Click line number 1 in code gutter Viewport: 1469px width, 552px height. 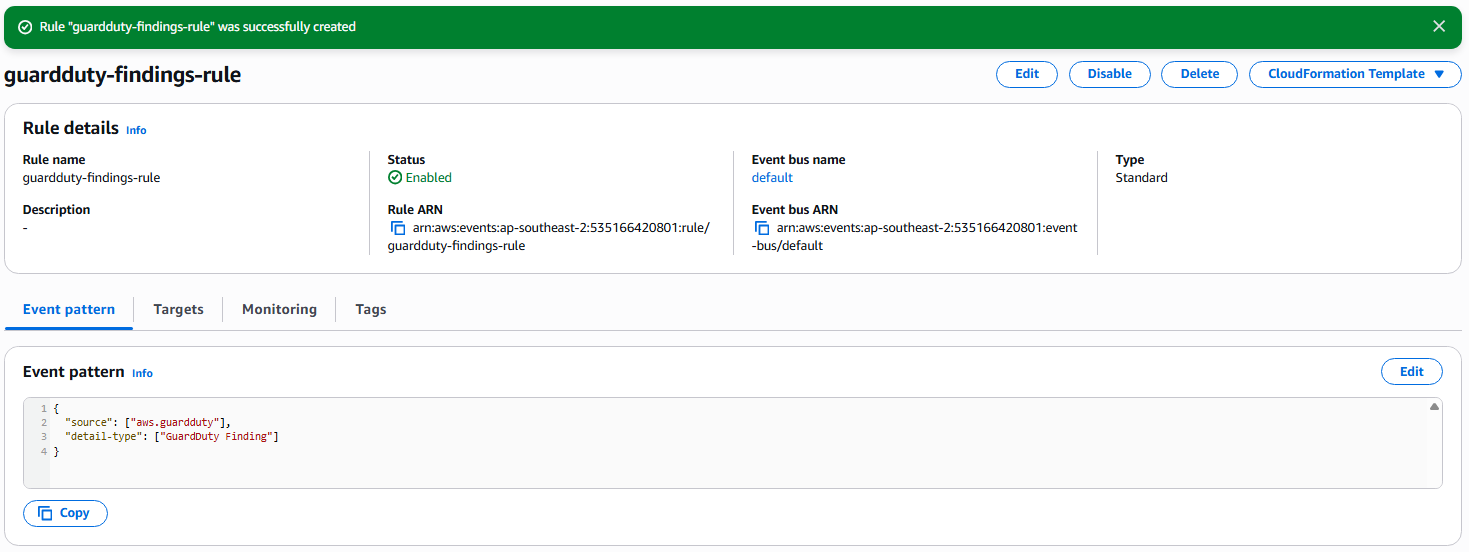point(44,409)
